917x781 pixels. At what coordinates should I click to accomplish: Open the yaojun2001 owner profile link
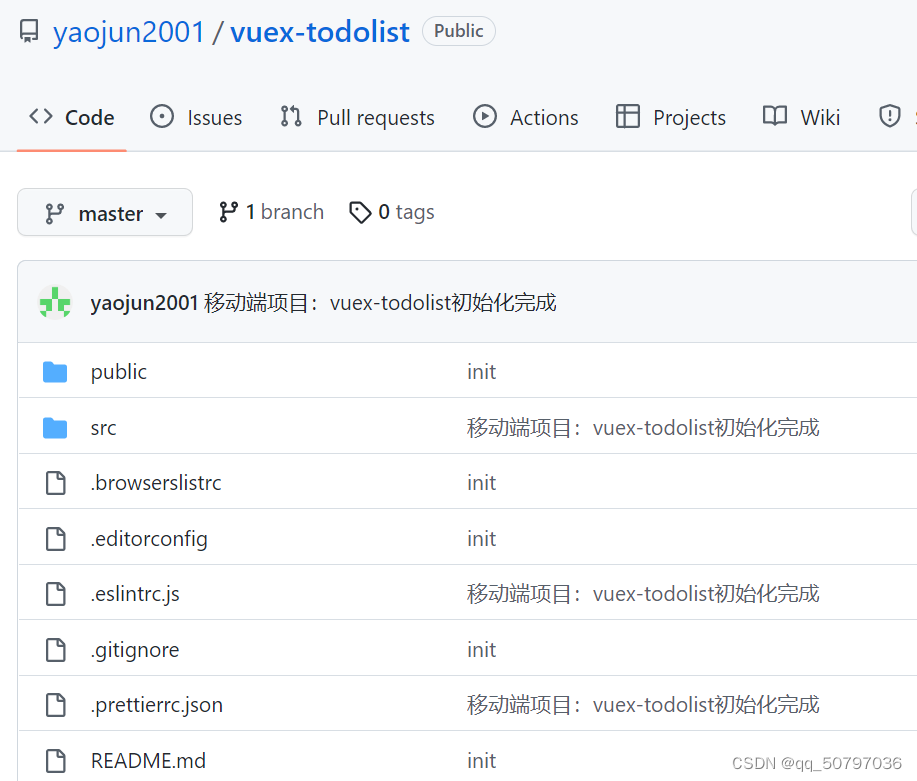(129, 32)
